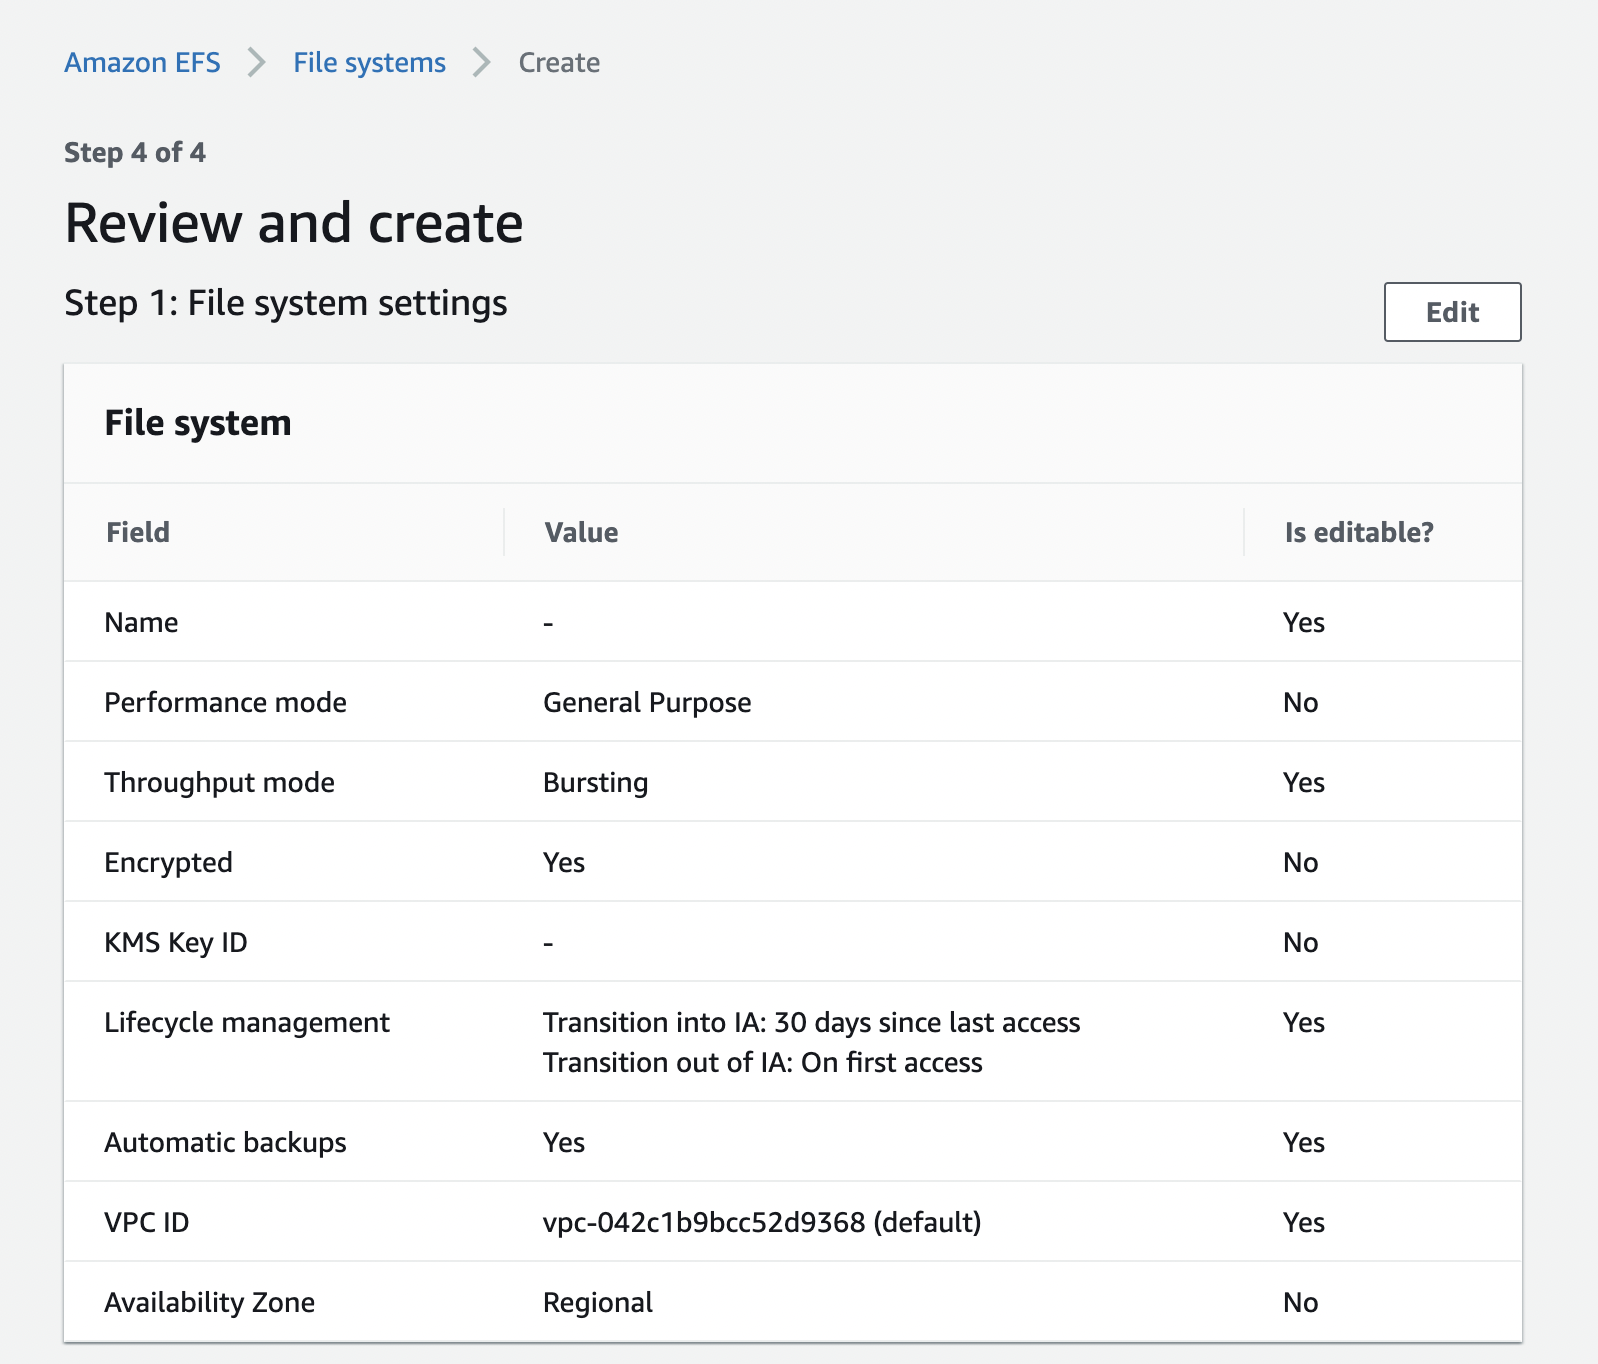Select the Value column header

click(x=581, y=532)
